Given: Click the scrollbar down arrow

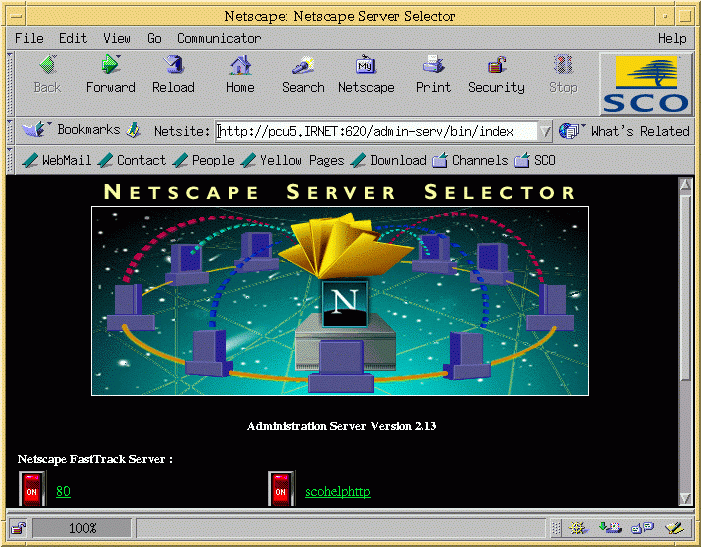Looking at the screenshot, I should [685, 498].
